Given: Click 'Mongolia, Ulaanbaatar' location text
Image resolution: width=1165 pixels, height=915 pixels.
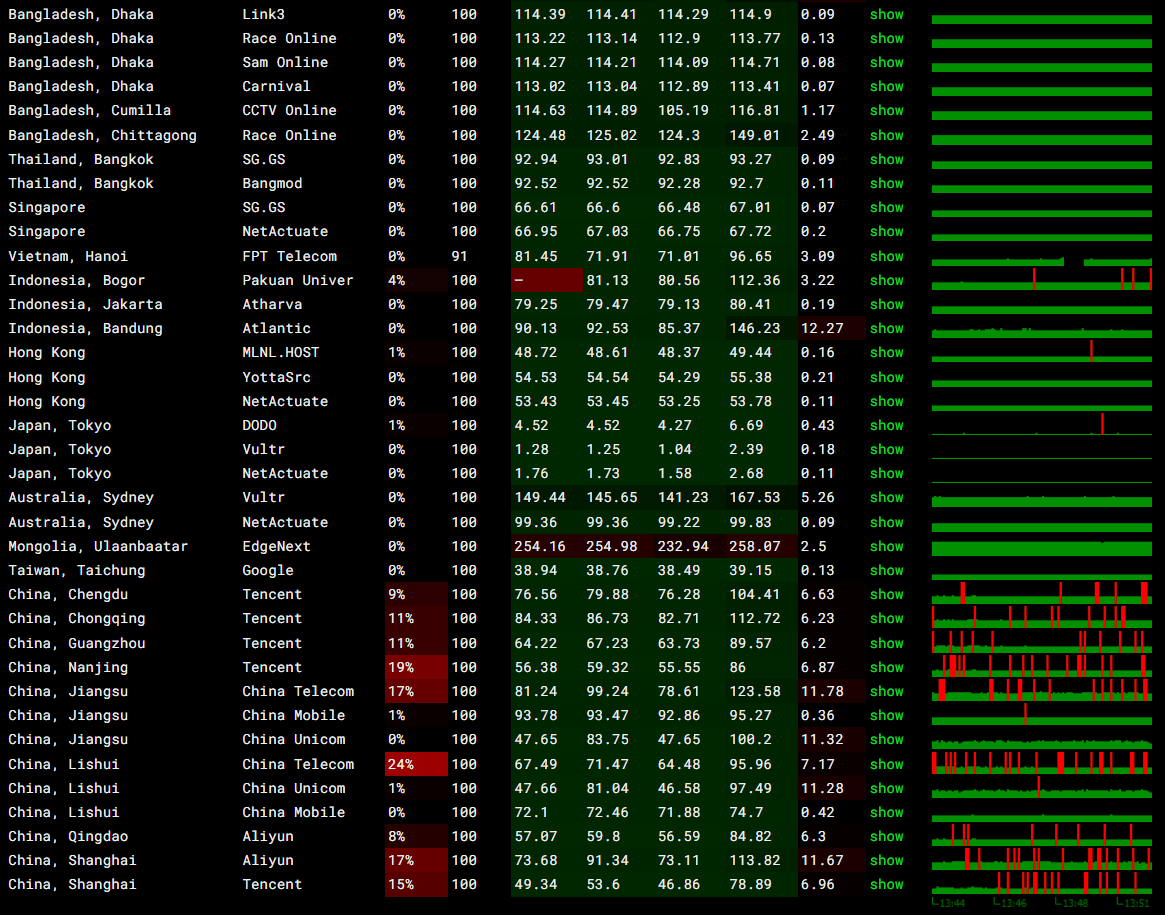Looking at the screenshot, I should pos(98,546).
